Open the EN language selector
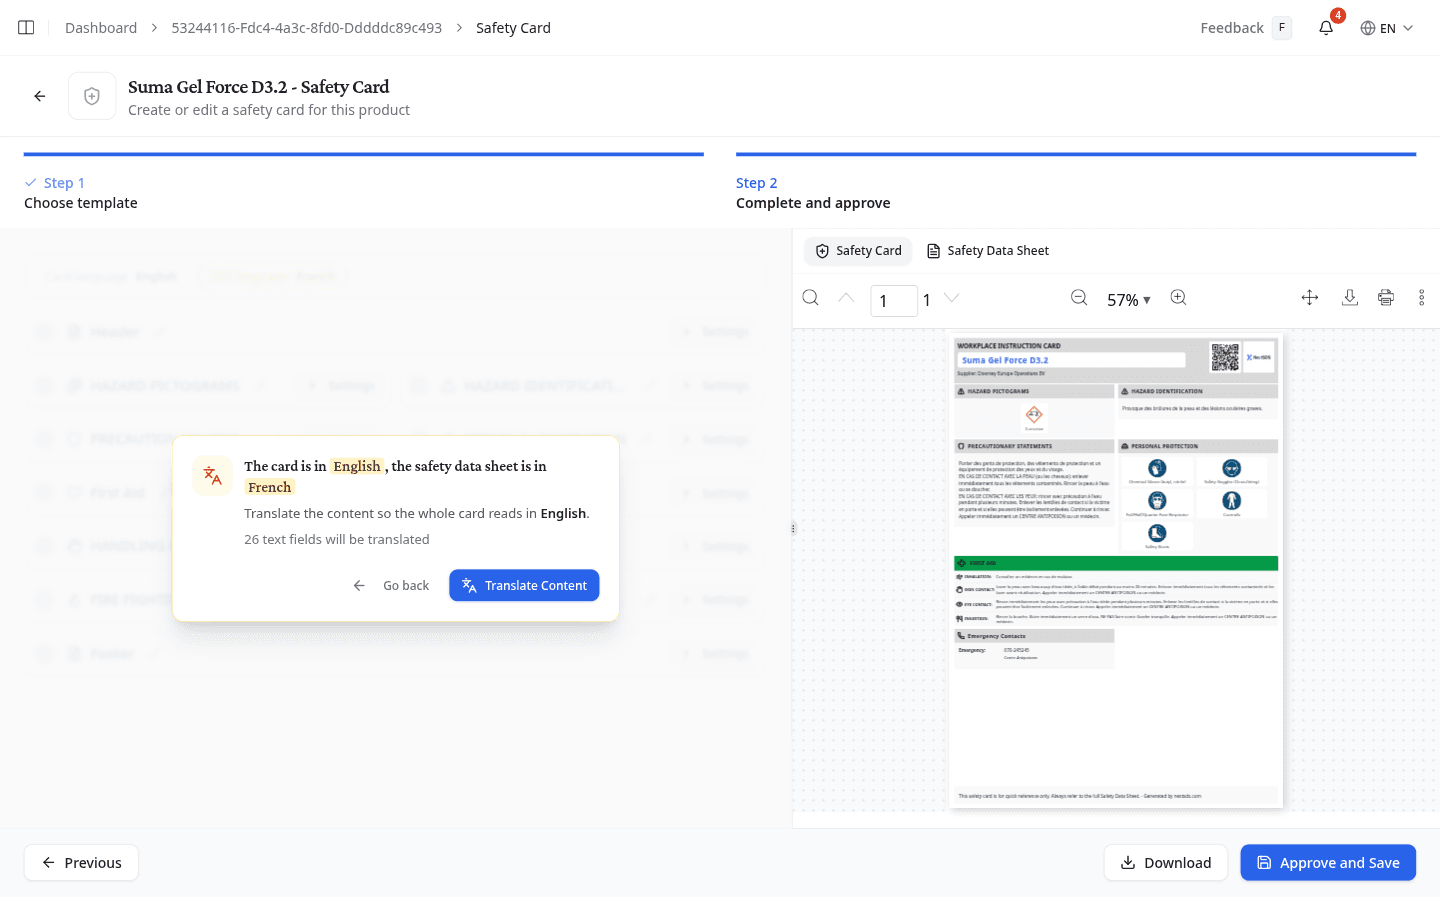This screenshot has height=900, width=1440. [x=1387, y=28]
